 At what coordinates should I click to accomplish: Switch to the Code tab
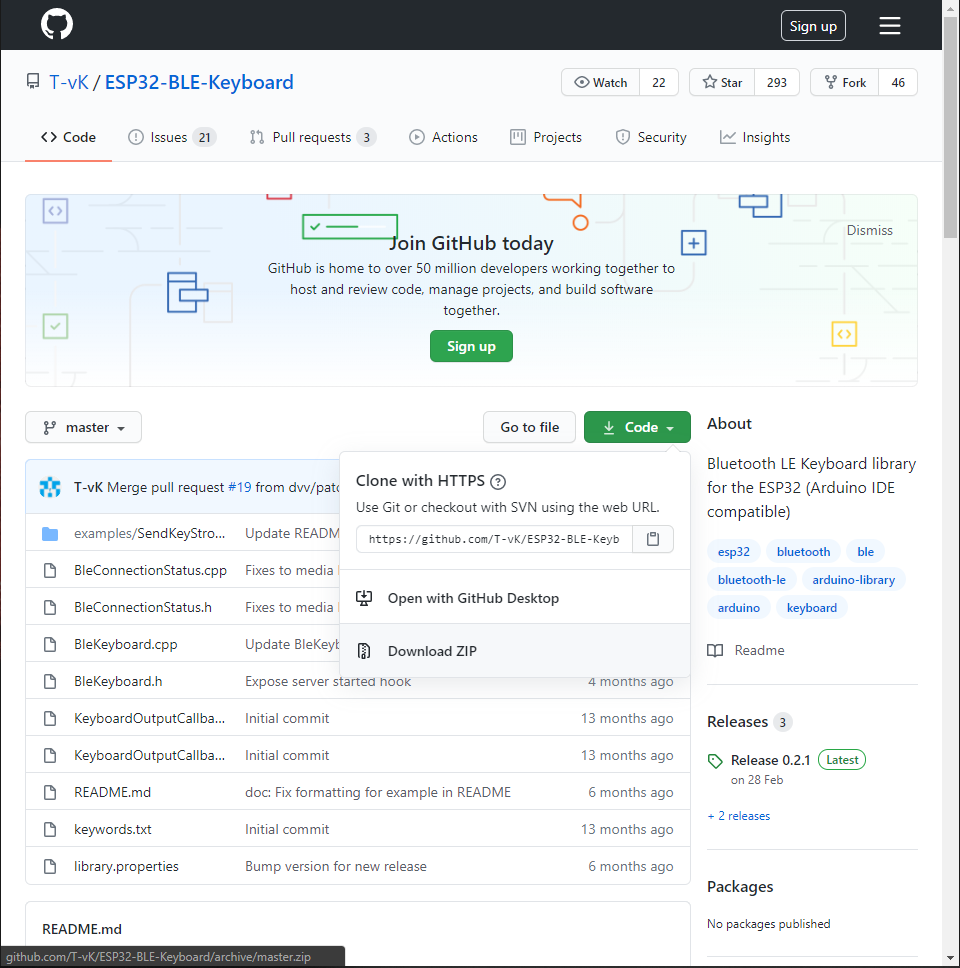pos(68,137)
